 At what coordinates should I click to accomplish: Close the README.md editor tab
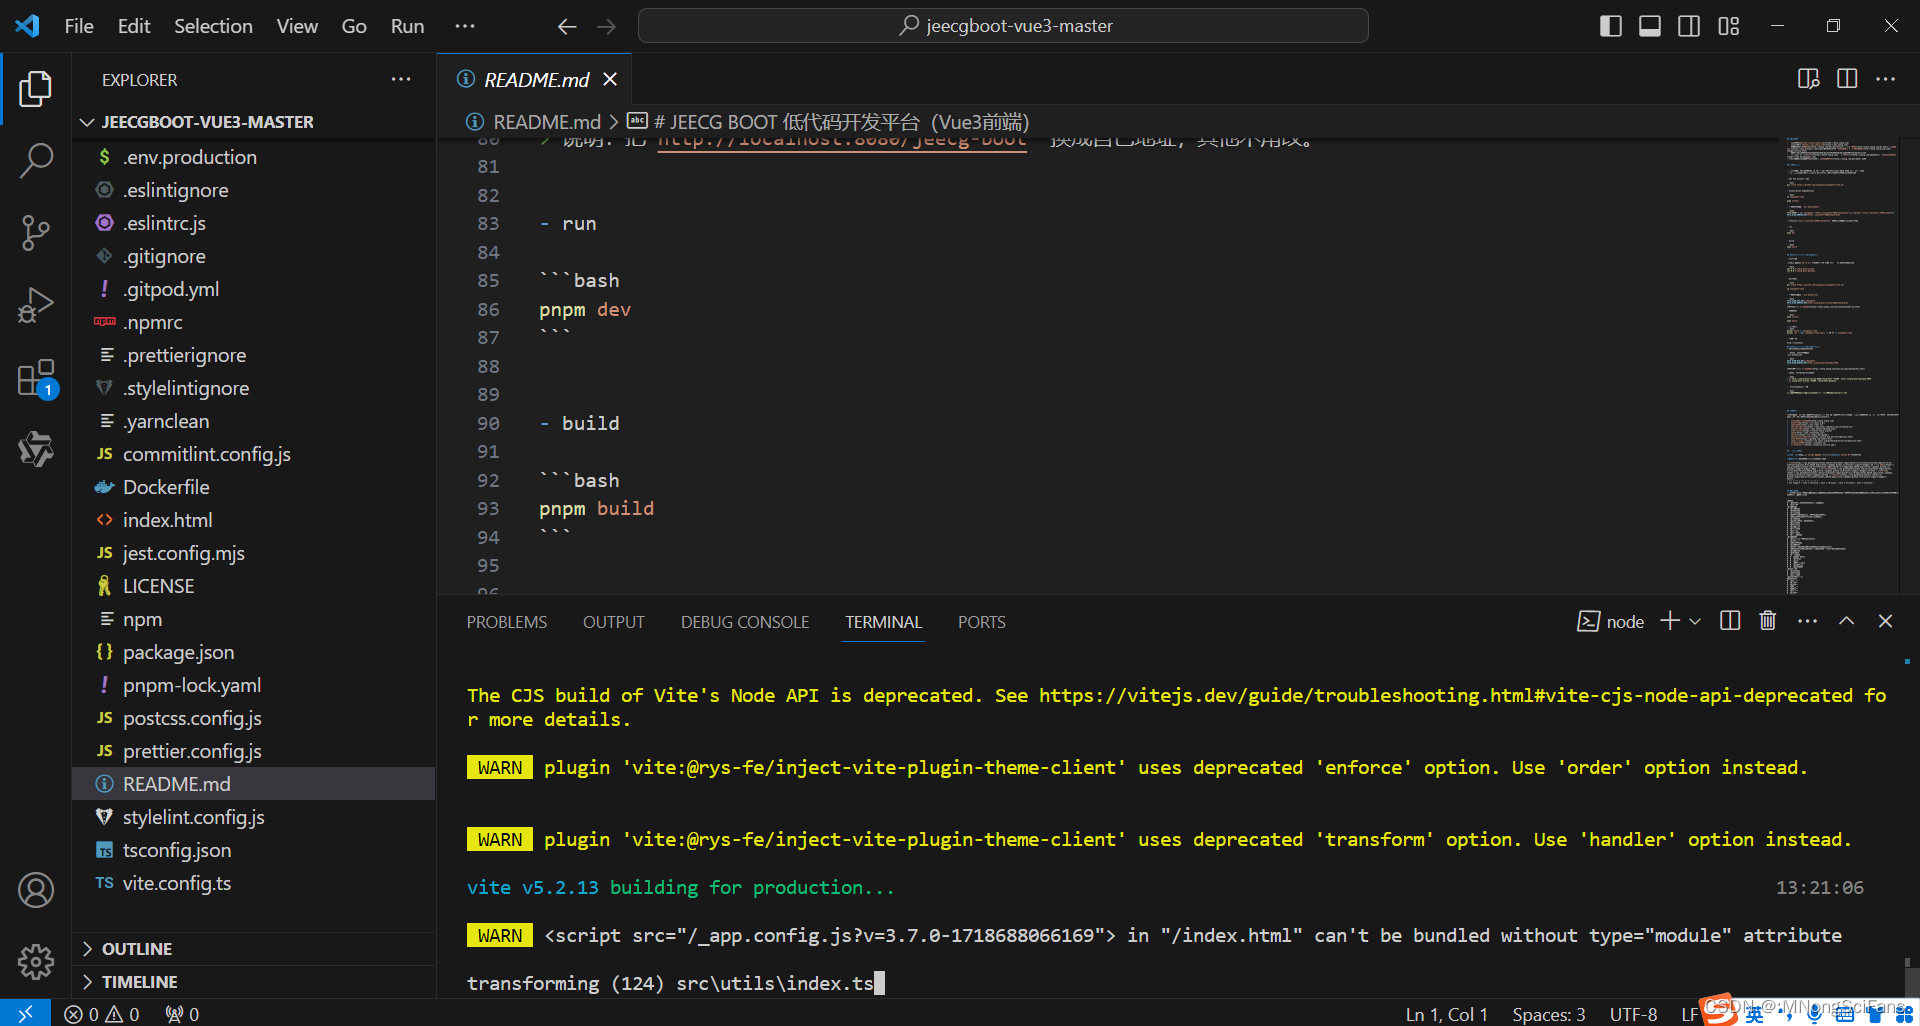coord(610,79)
